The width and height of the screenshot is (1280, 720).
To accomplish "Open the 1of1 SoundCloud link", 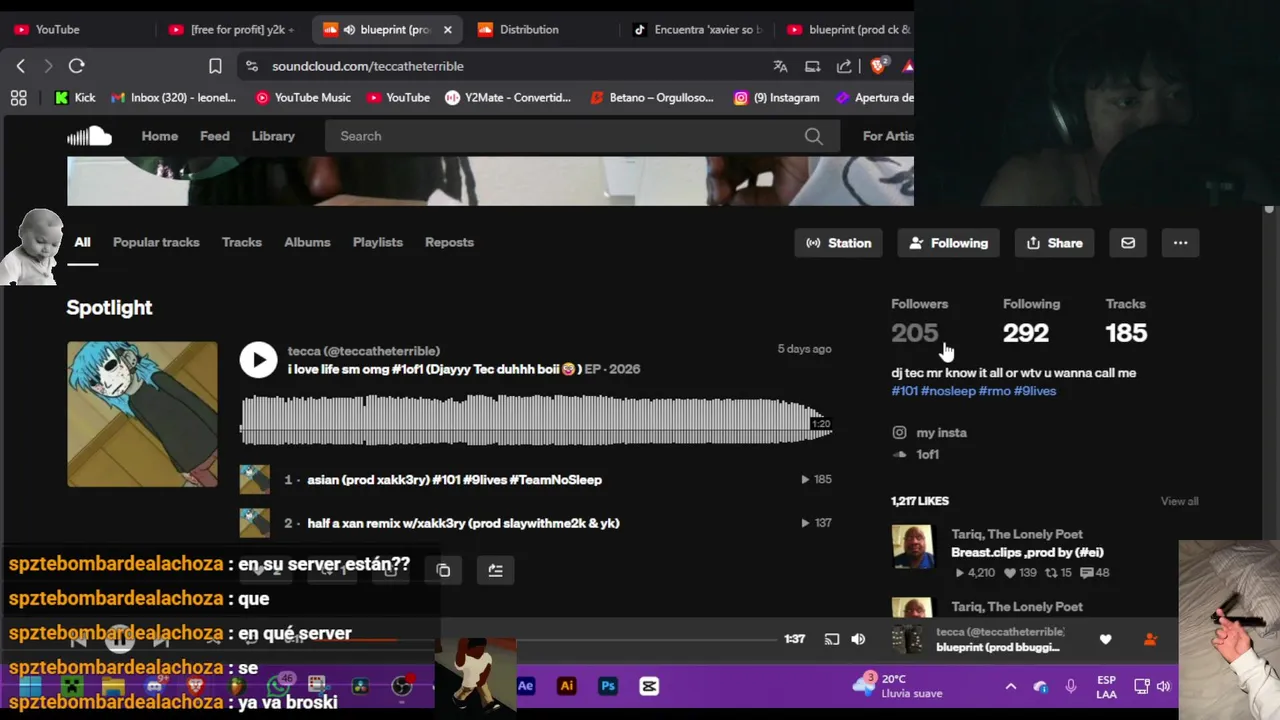I will pos(927,454).
